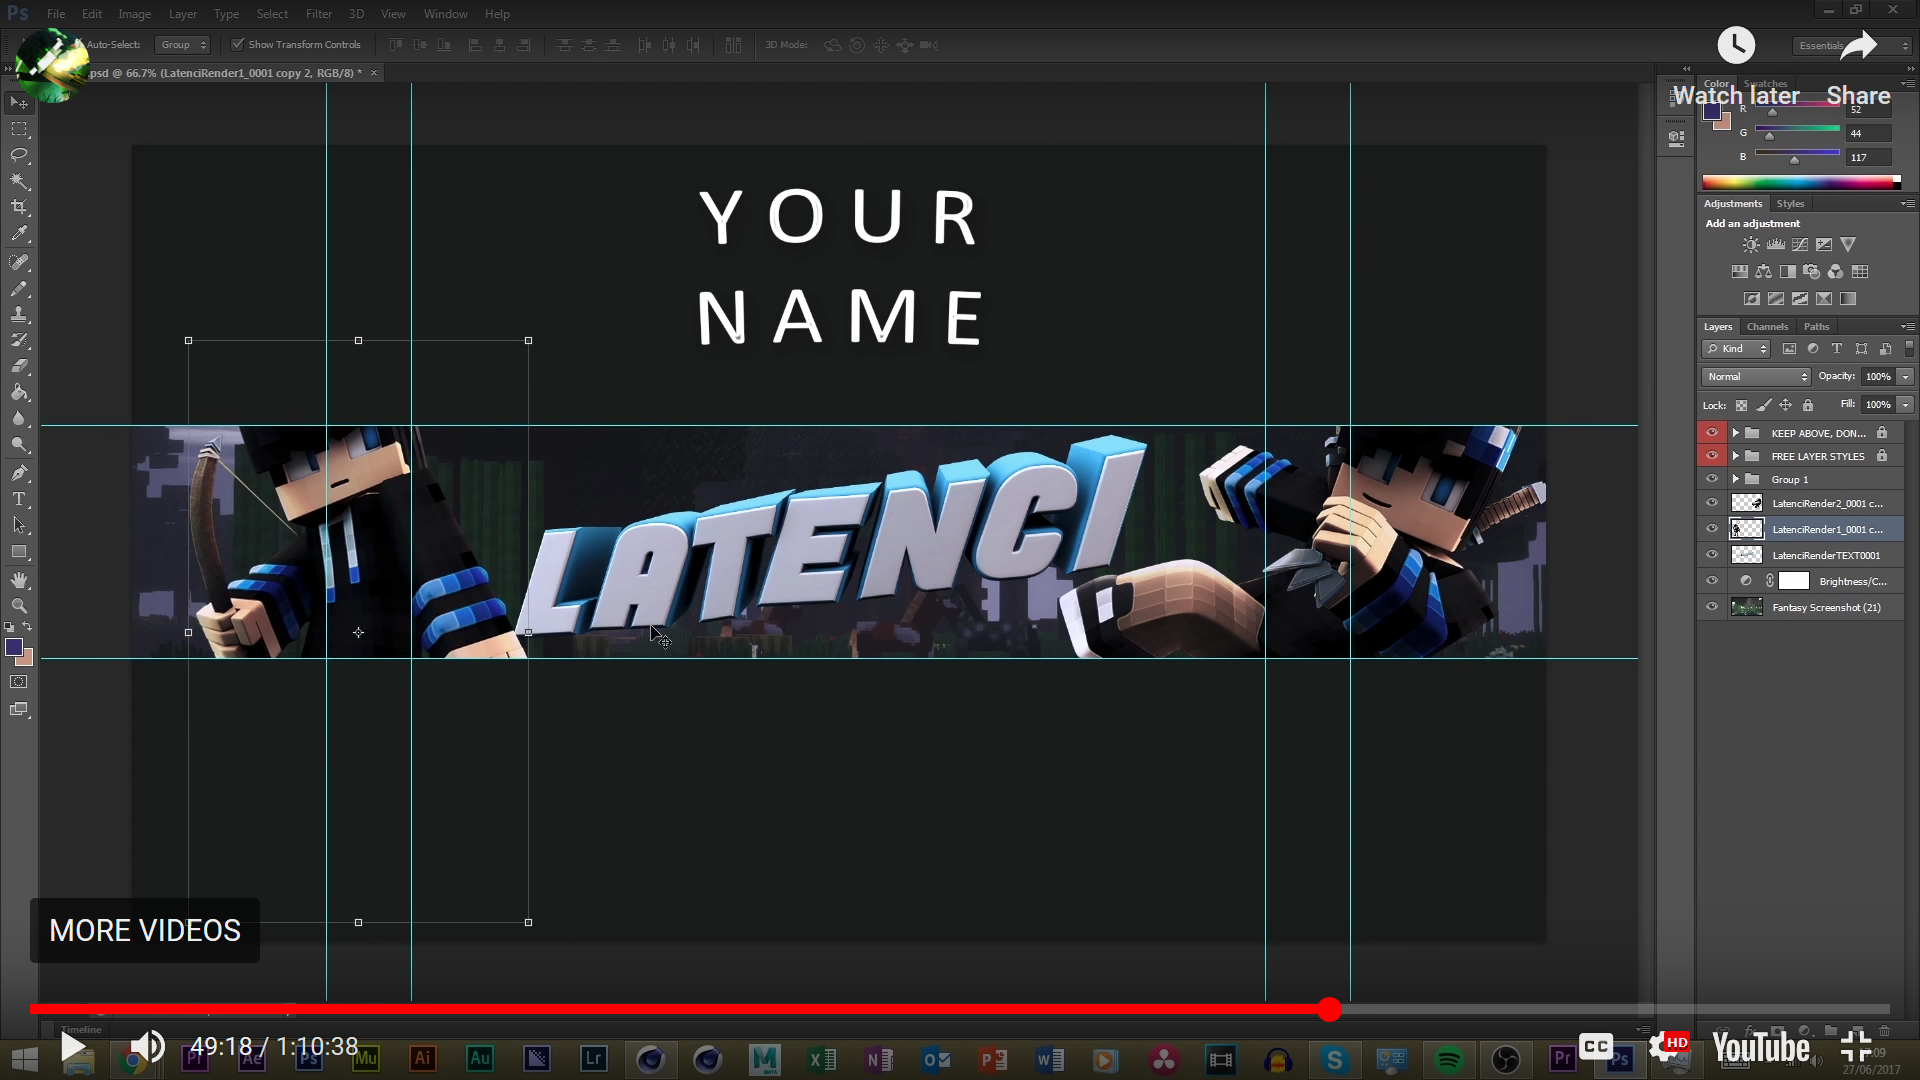Click the red video progress scrubber
Image resolution: width=1920 pixels, height=1080 pixels.
pyautogui.click(x=1329, y=1009)
